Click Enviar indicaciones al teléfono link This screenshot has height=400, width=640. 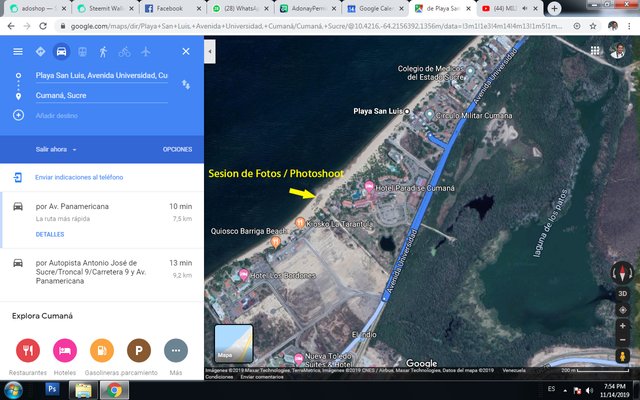click(x=79, y=177)
